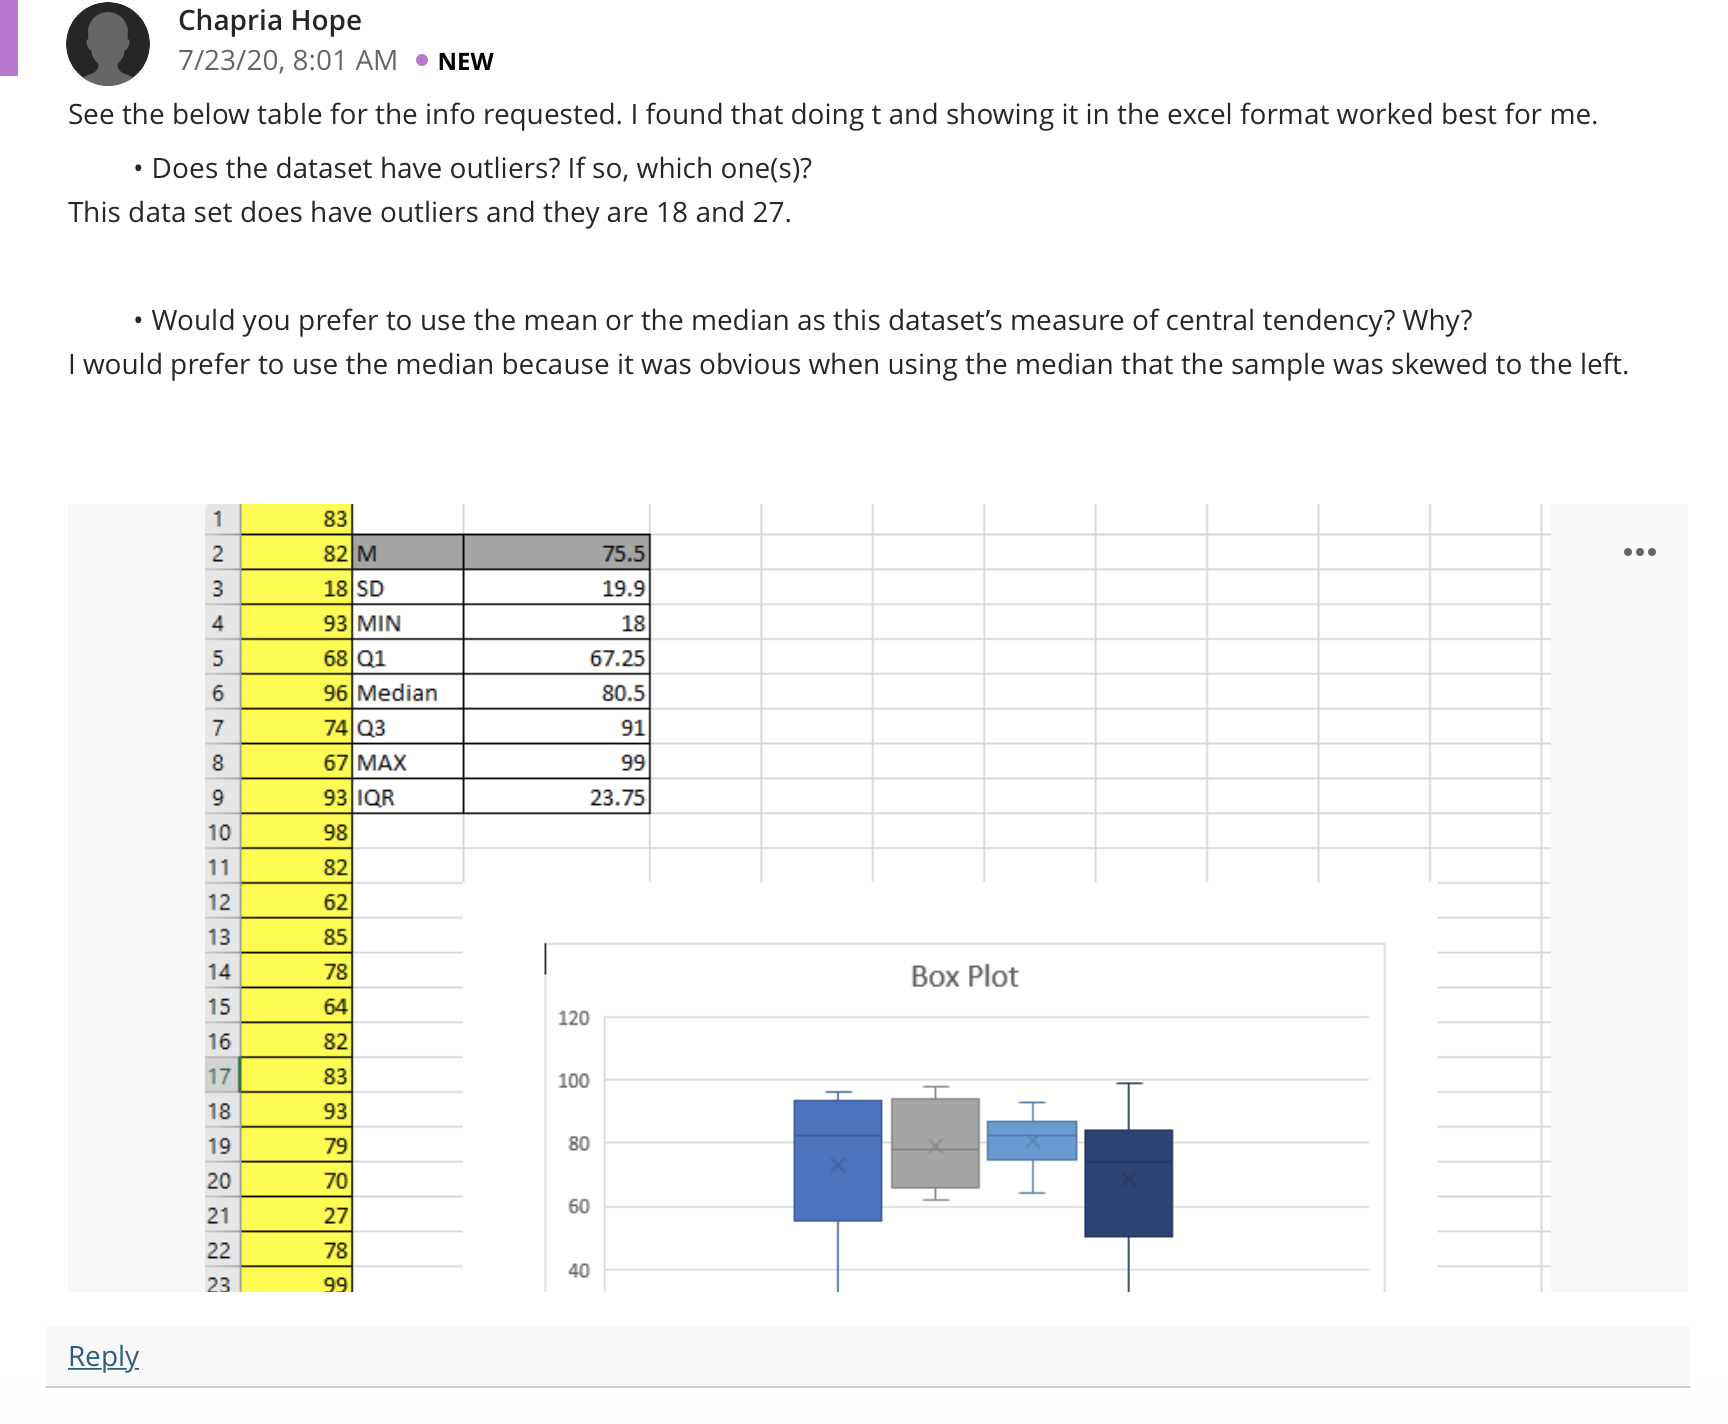Click the SD value cell 19.9

(557, 588)
